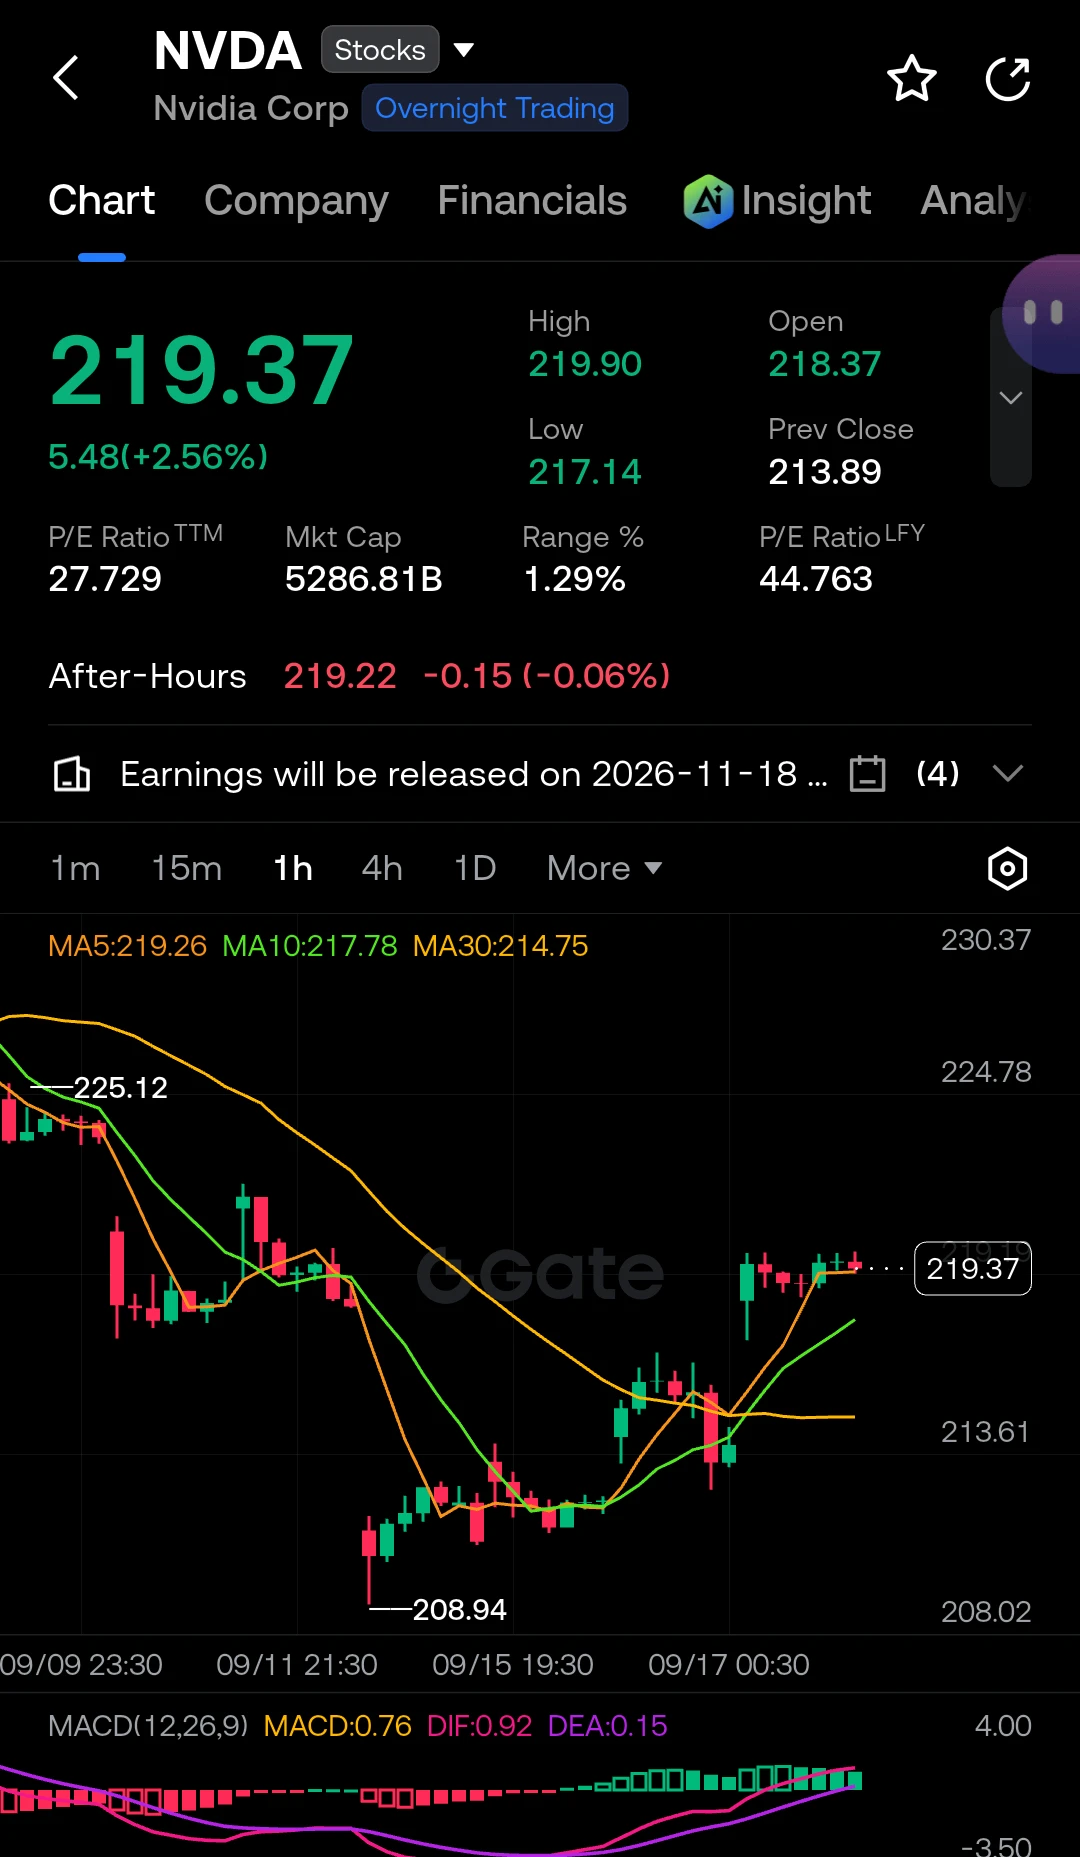Tap the 09/17 00:30 time axis label

coord(728,1665)
